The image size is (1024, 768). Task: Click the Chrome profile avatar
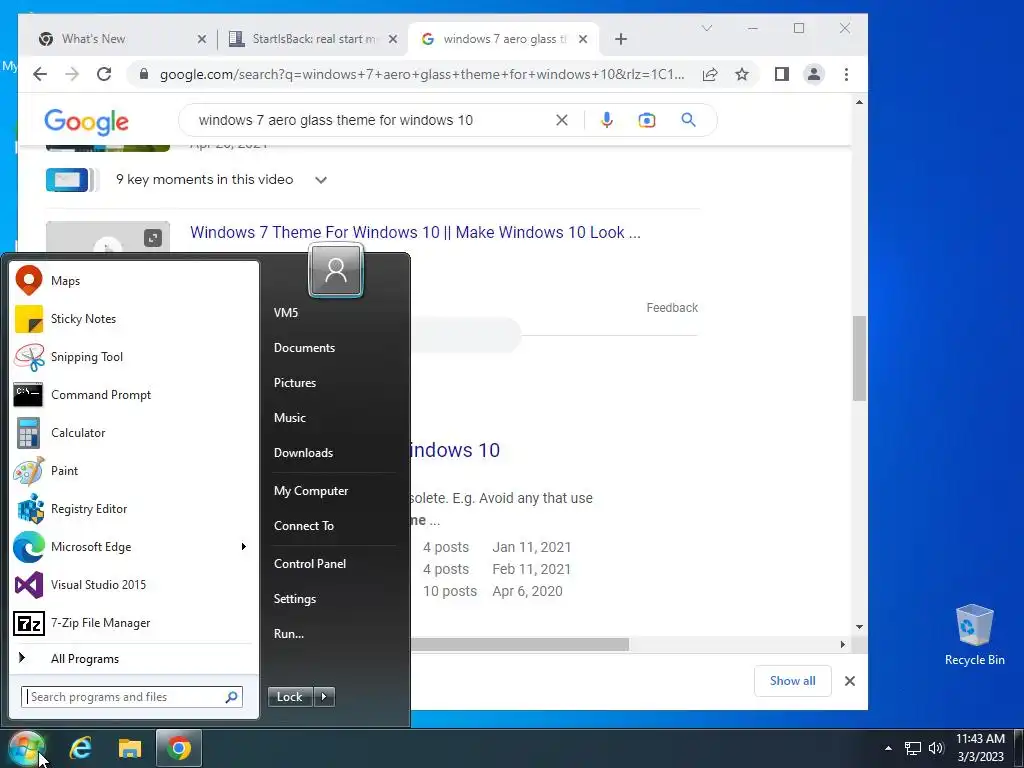click(x=814, y=74)
